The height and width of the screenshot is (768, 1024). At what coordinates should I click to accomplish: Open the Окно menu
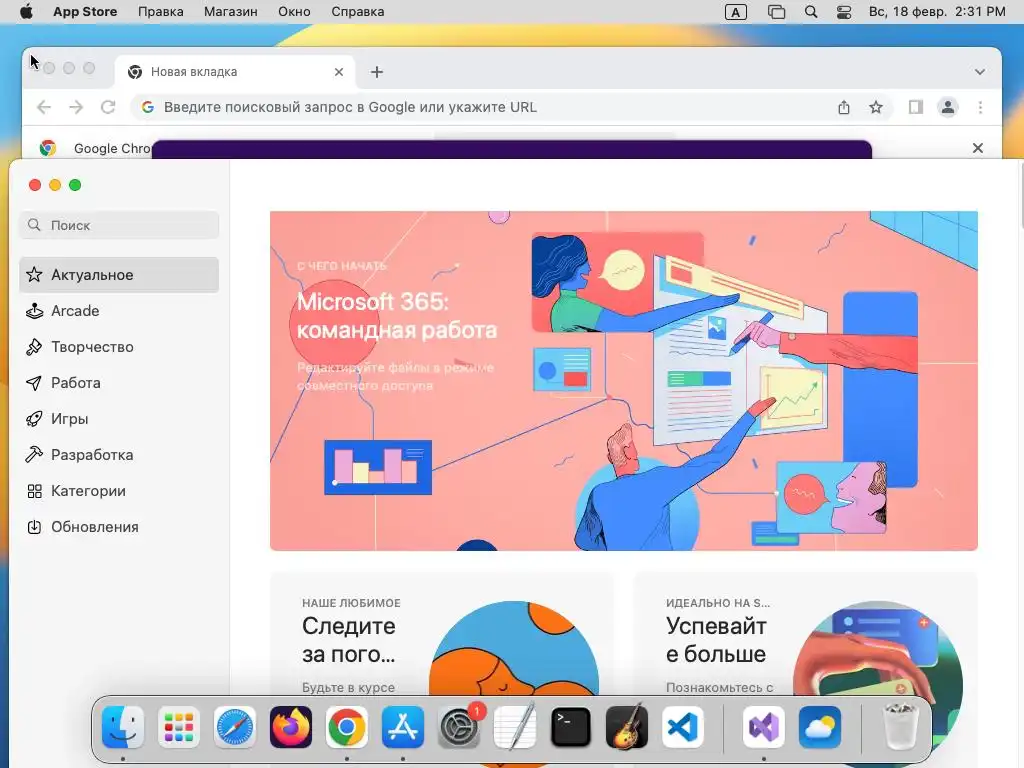click(294, 12)
